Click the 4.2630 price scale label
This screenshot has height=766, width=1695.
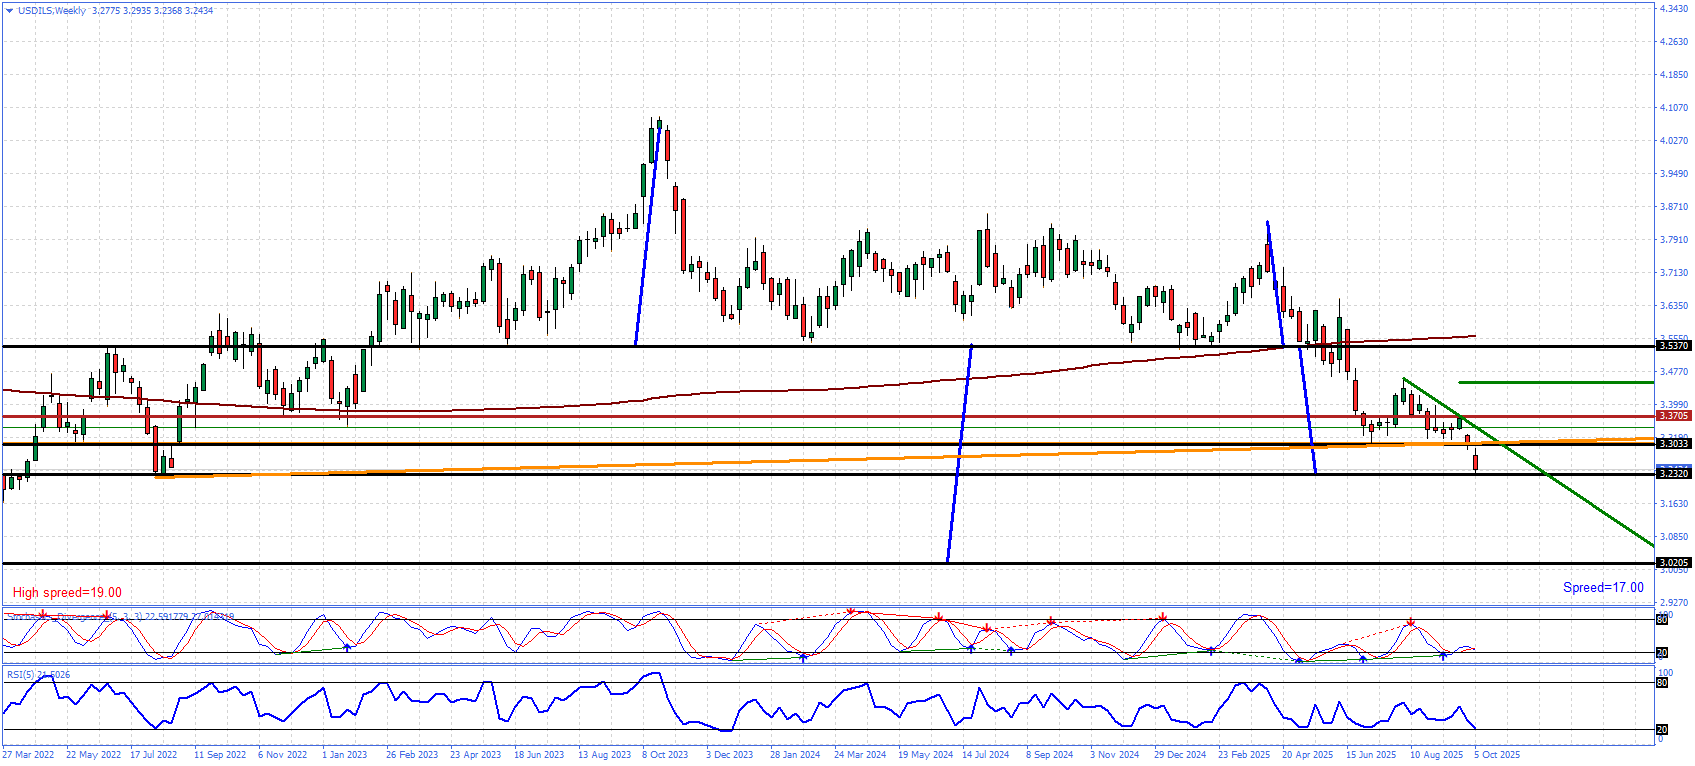pos(1674,42)
